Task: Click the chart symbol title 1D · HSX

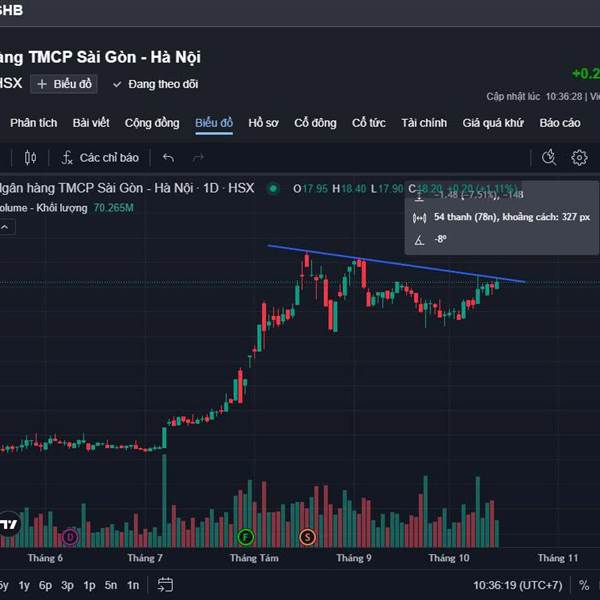Action: point(228,188)
